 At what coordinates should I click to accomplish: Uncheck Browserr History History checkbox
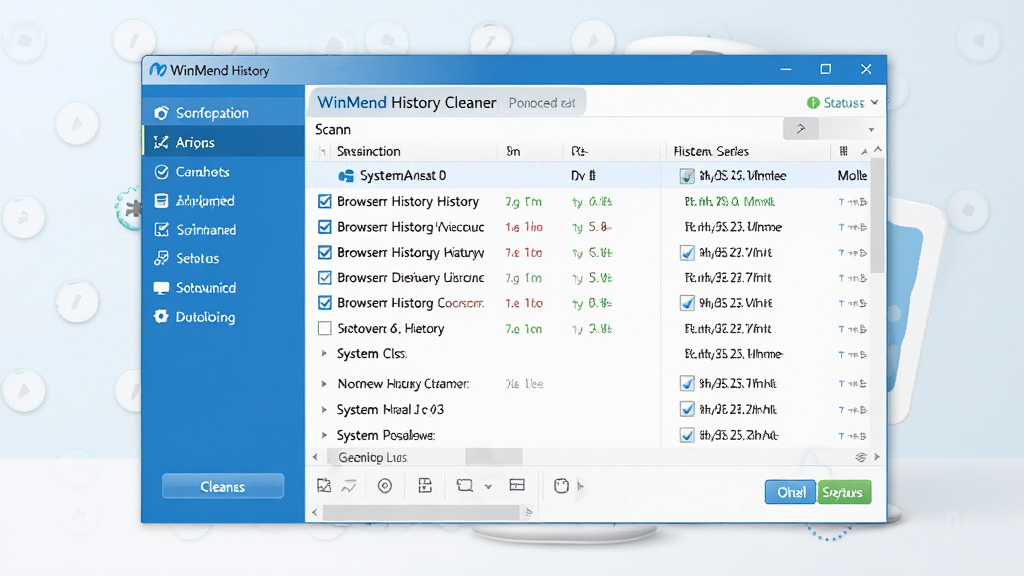click(x=325, y=201)
